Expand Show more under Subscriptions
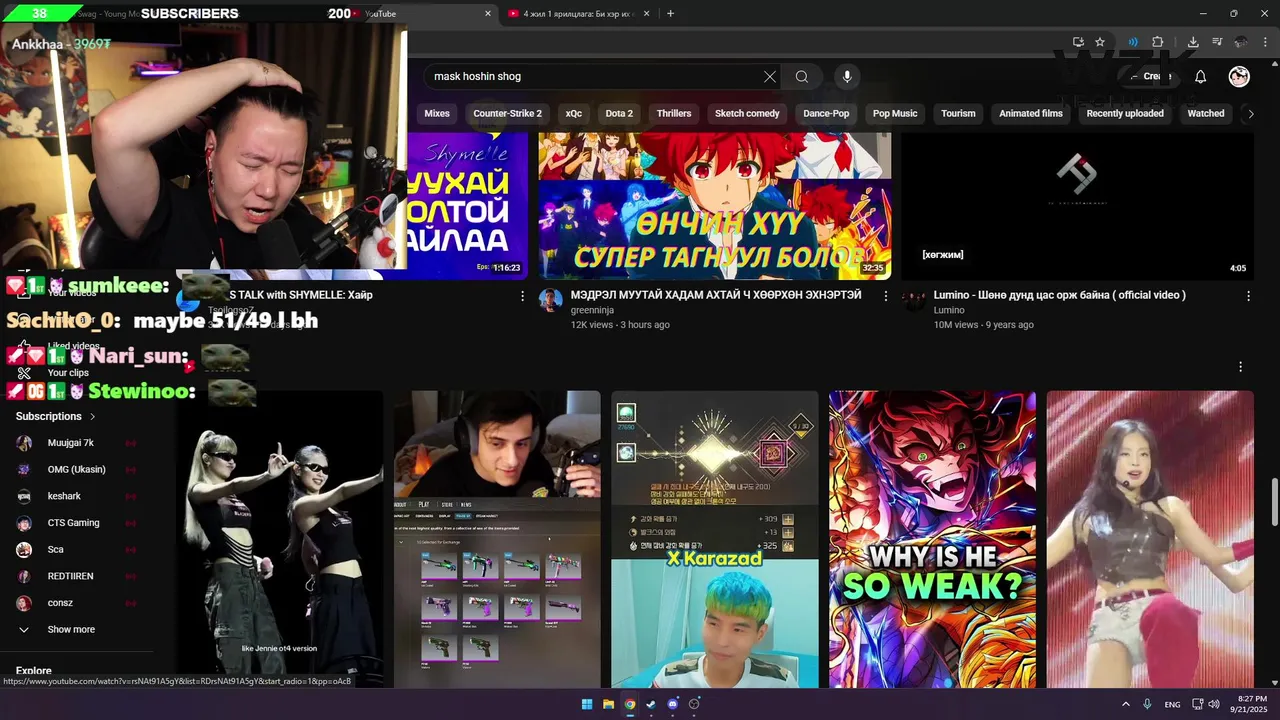 point(70,630)
